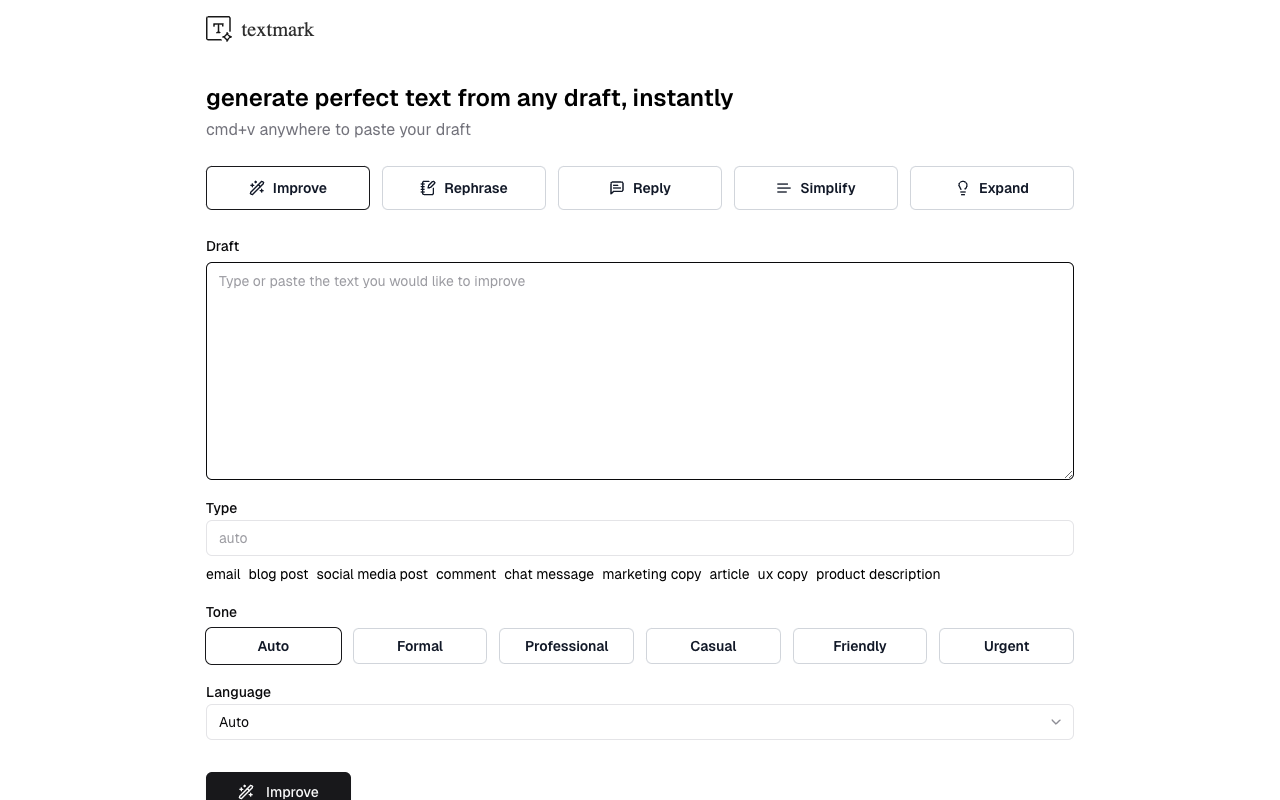Pick the email type suggestion
The height and width of the screenshot is (800, 1280).
[223, 574]
